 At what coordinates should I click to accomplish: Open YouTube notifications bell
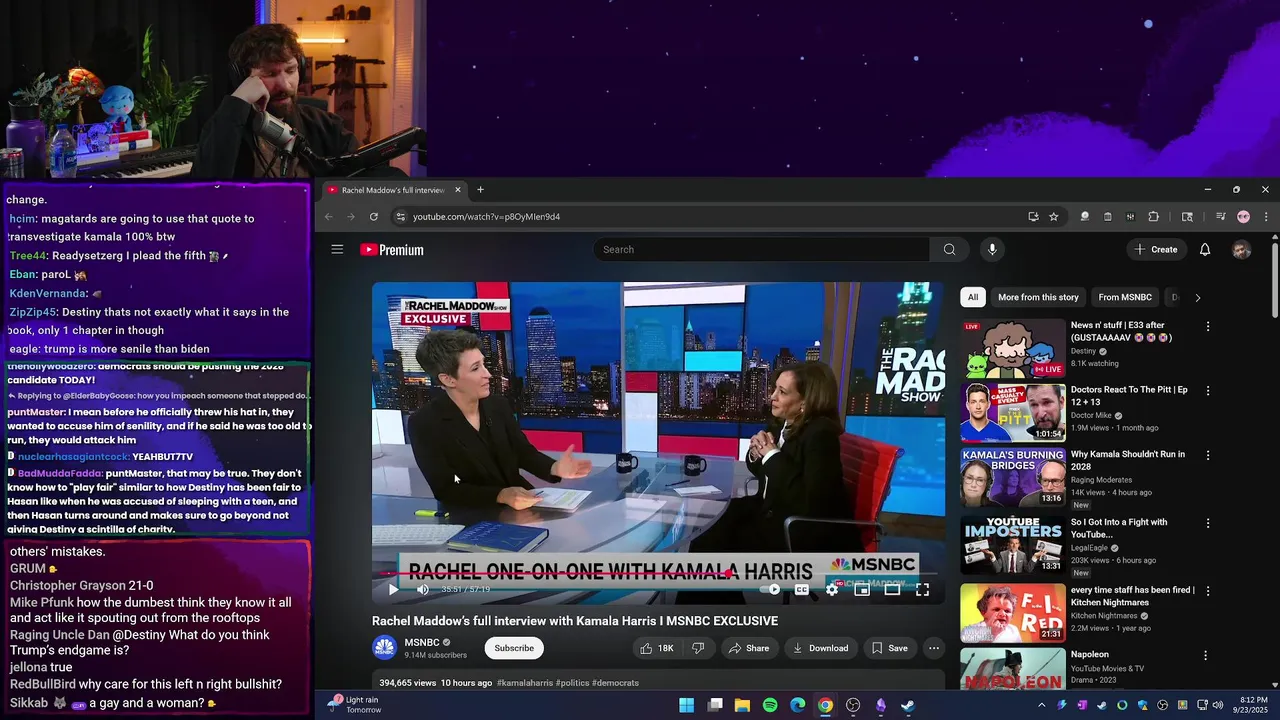pyautogui.click(x=1205, y=249)
